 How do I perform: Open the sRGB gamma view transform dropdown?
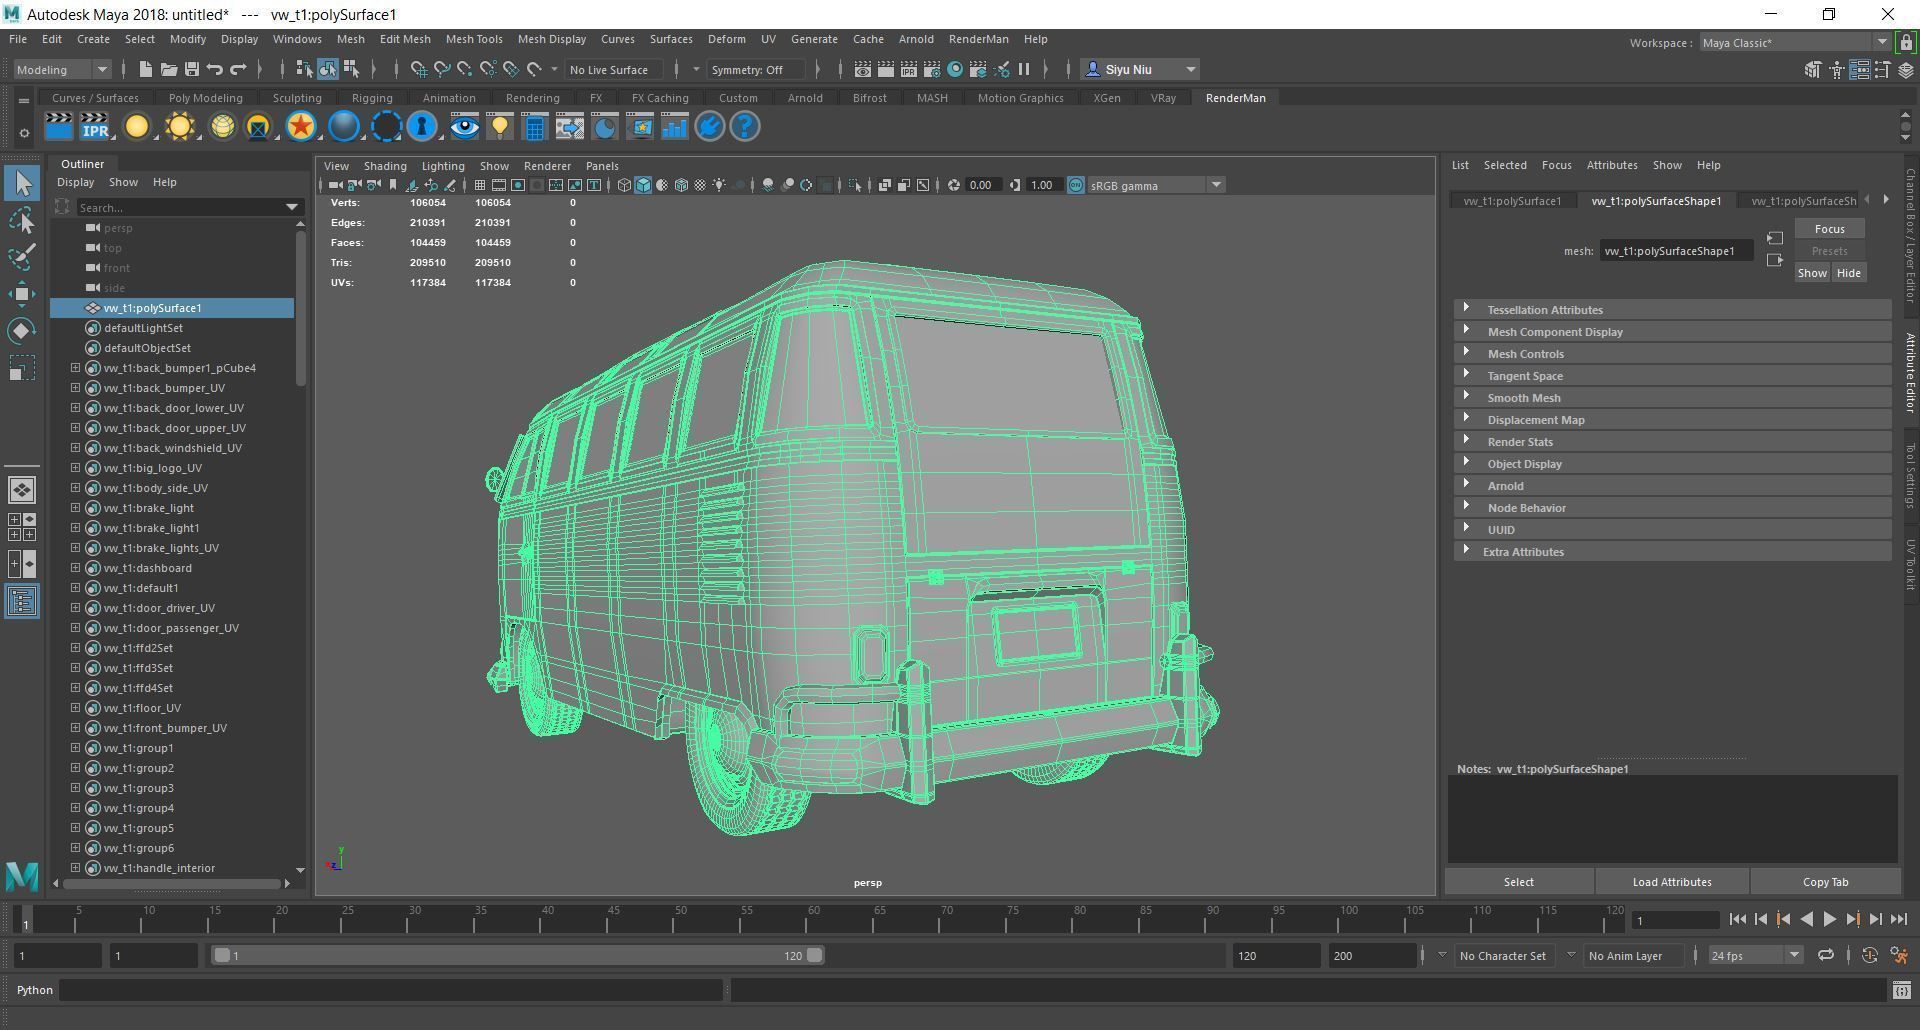tap(1156, 185)
